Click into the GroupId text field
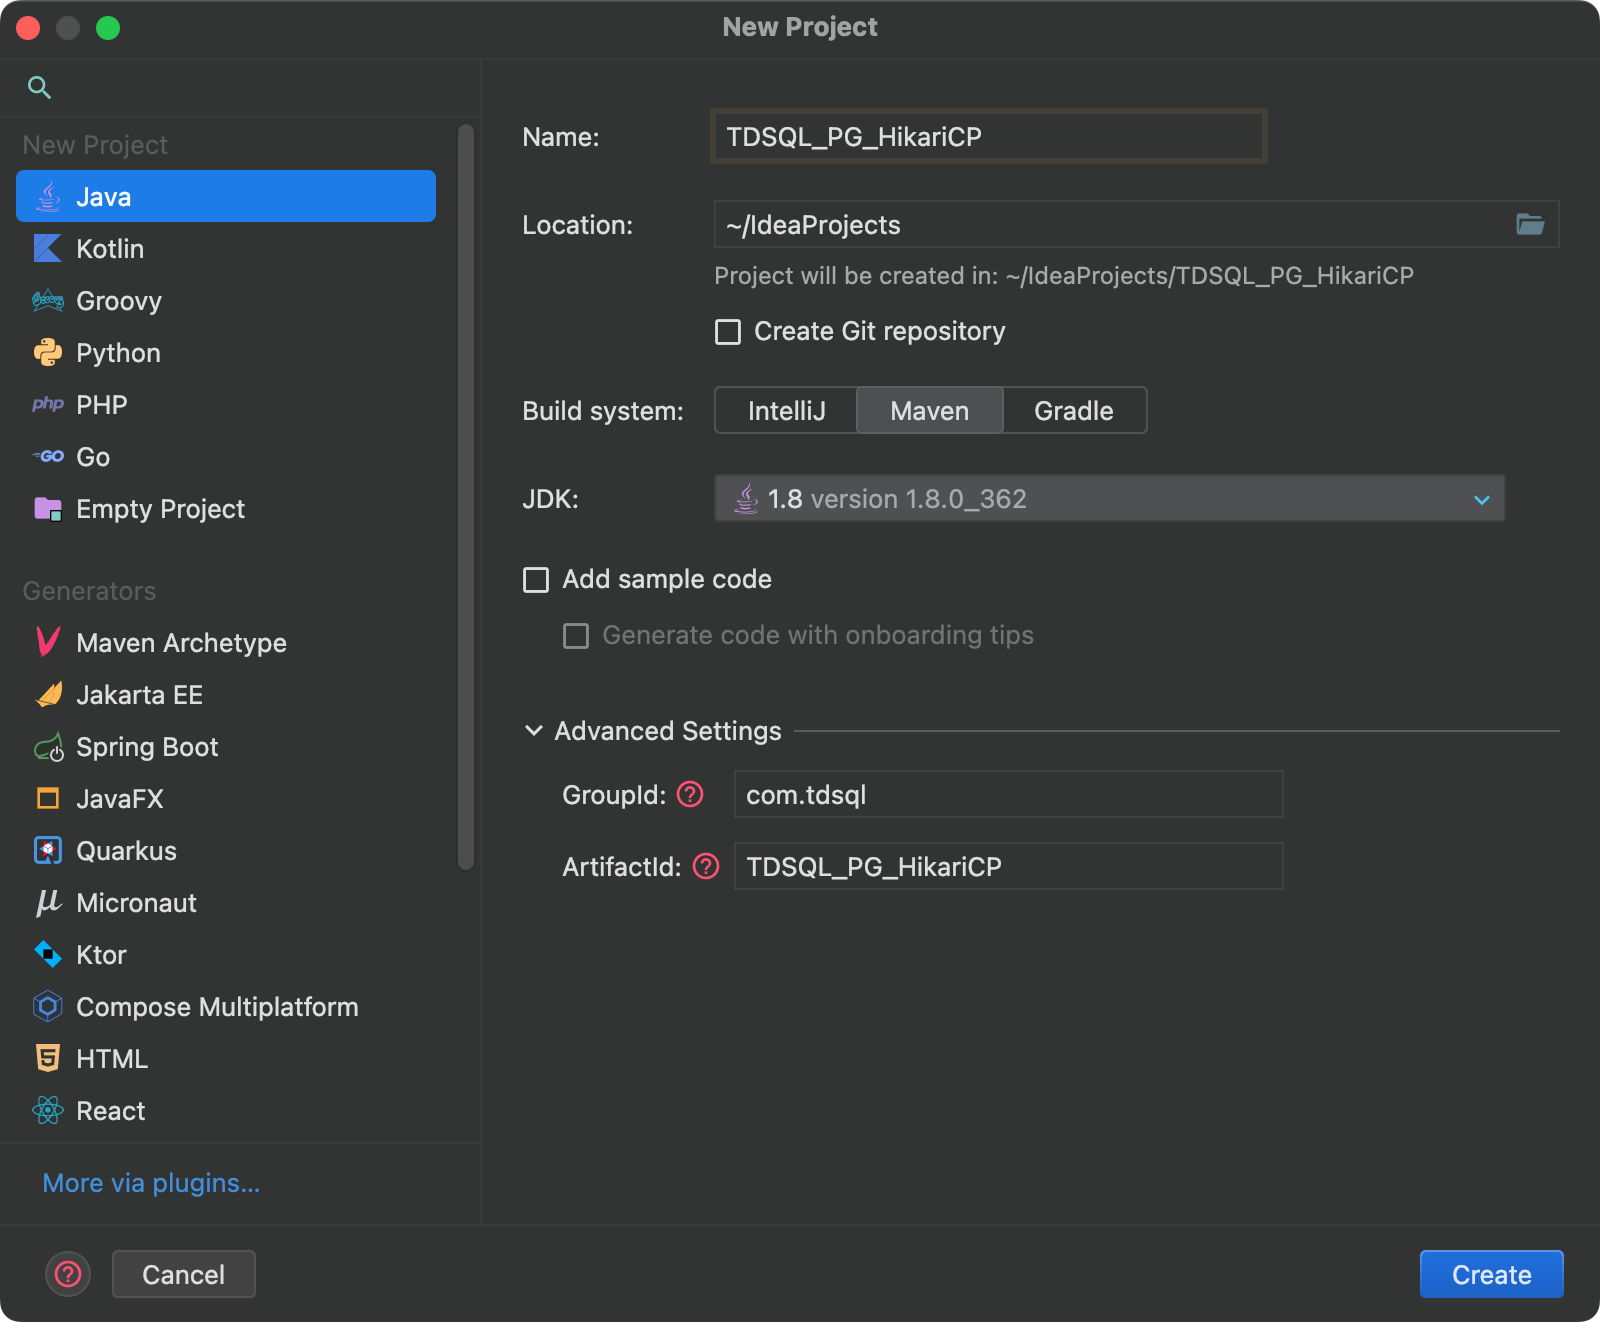This screenshot has width=1600, height=1322. (x=1007, y=794)
